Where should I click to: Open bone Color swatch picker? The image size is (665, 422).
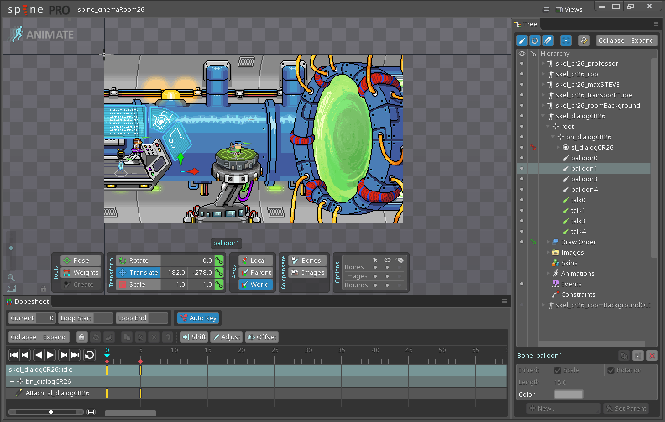click(568, 394)
